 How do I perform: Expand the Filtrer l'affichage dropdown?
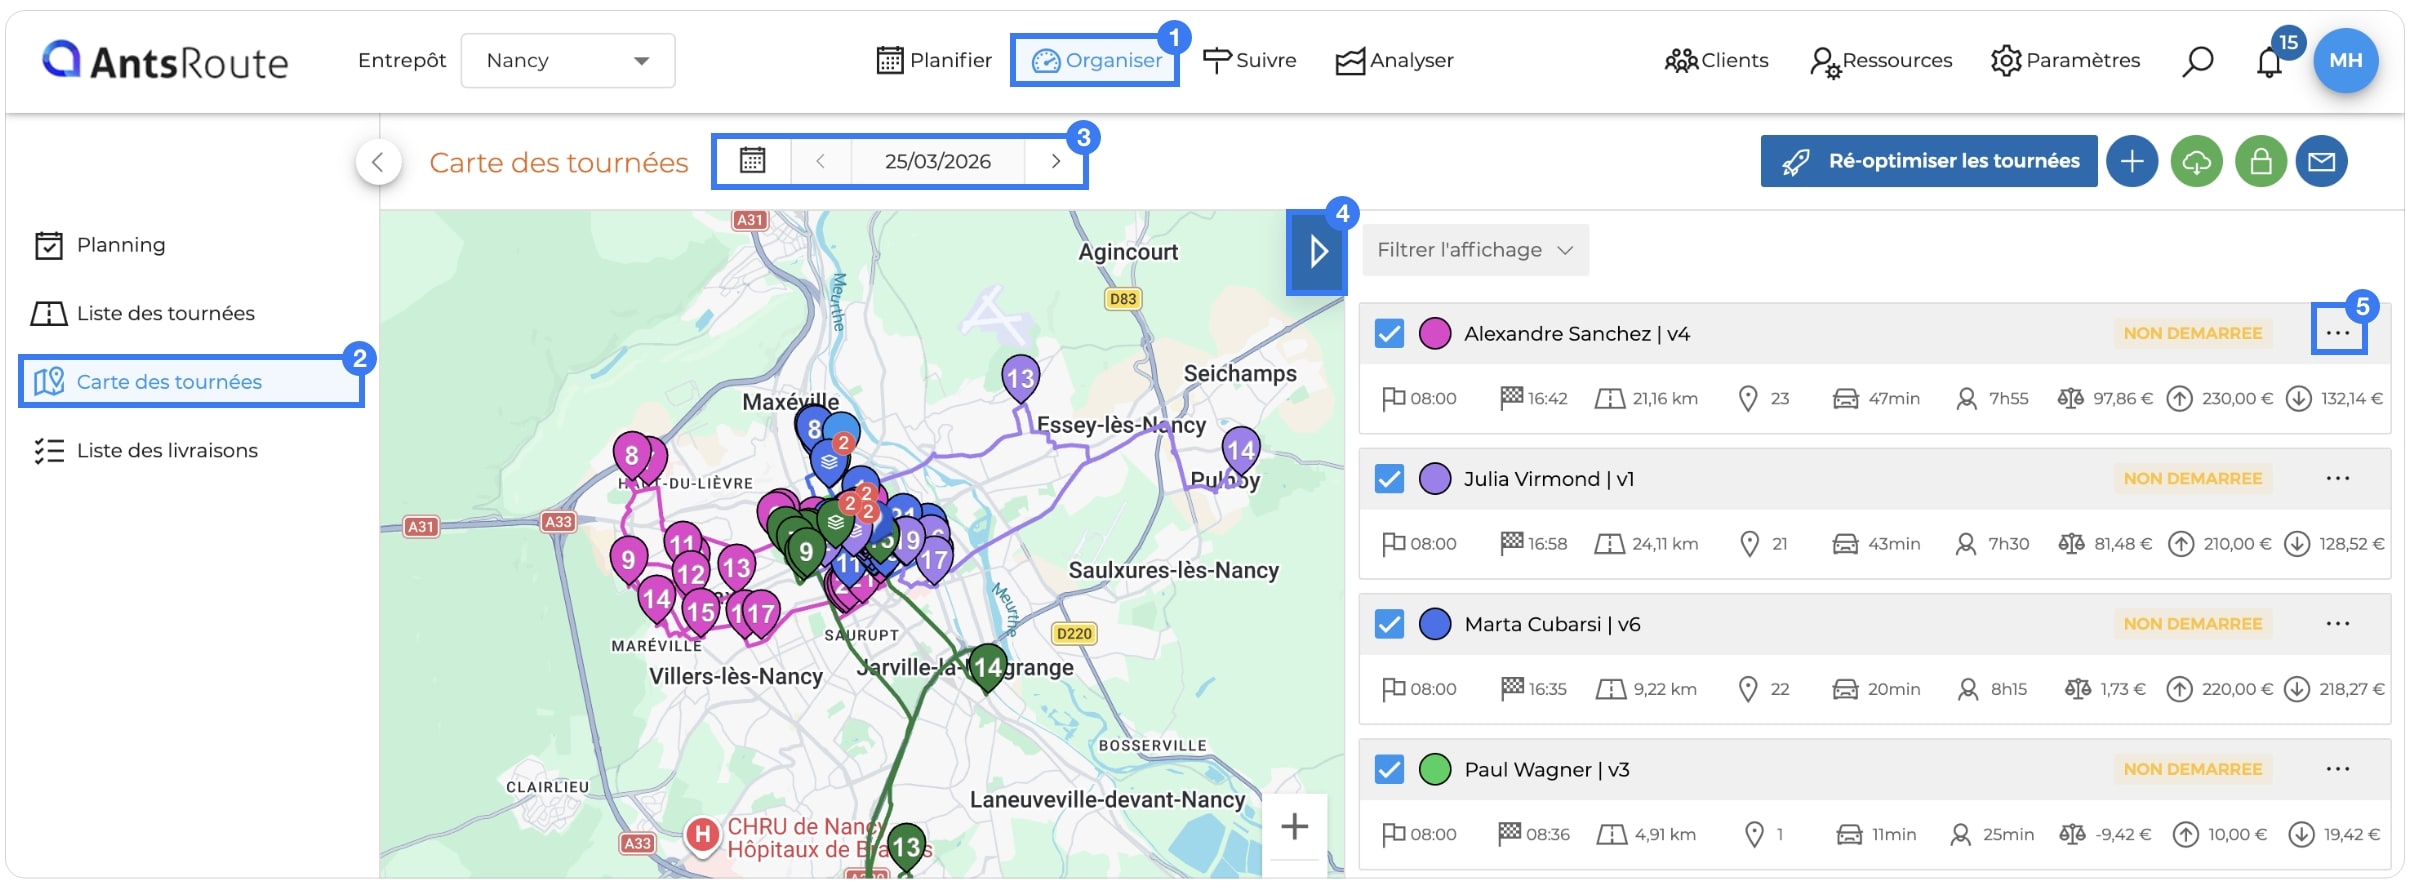pos(1475,250)
